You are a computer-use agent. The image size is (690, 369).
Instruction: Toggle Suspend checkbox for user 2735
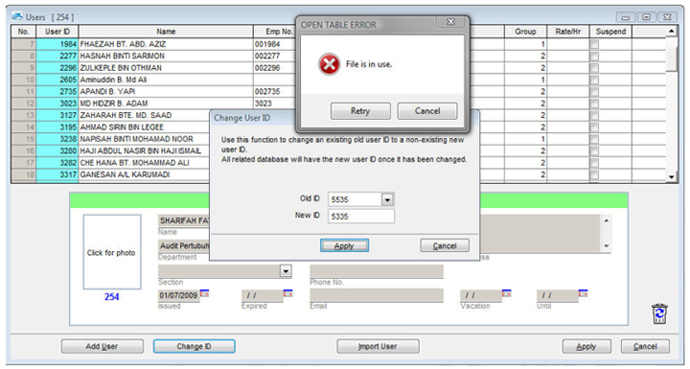594,92
